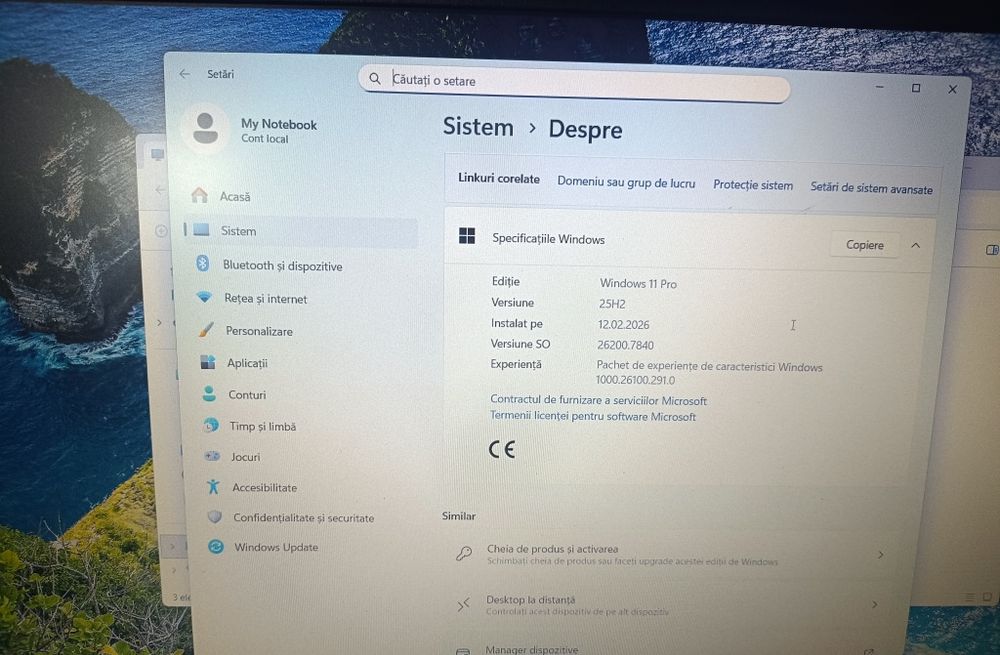Collapse the Specificațiile Windows section

pyautogui.click(x=916, y=246)
